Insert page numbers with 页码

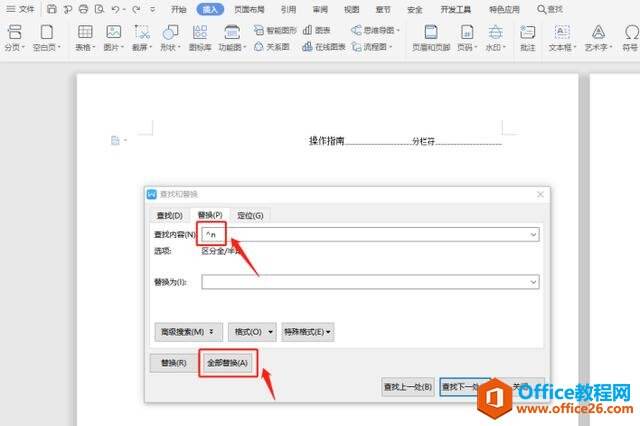467,38
